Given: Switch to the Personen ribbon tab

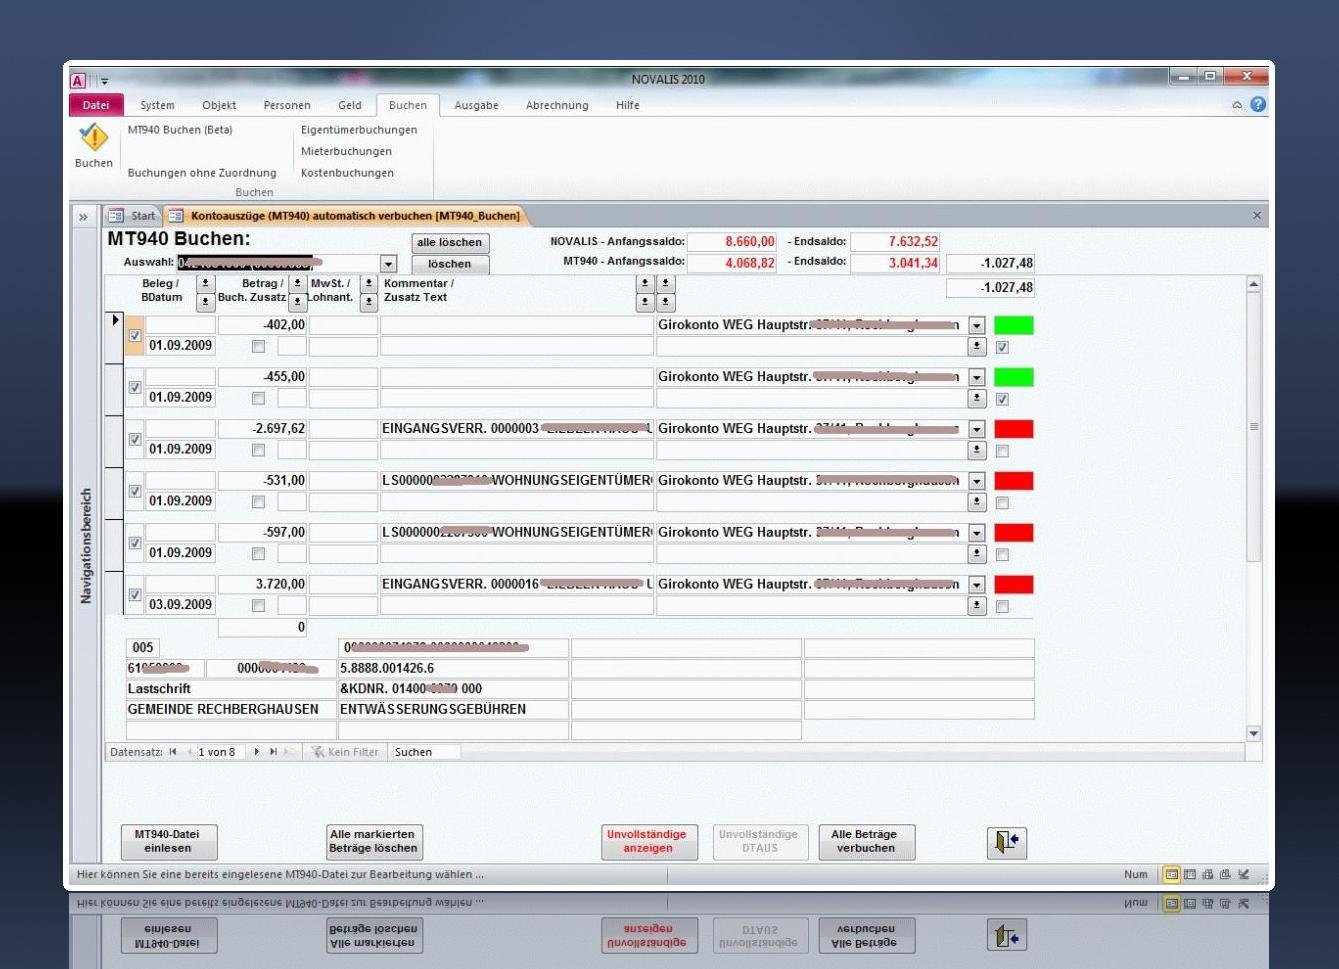Looking at the screenshot, I should coord(287,105).
